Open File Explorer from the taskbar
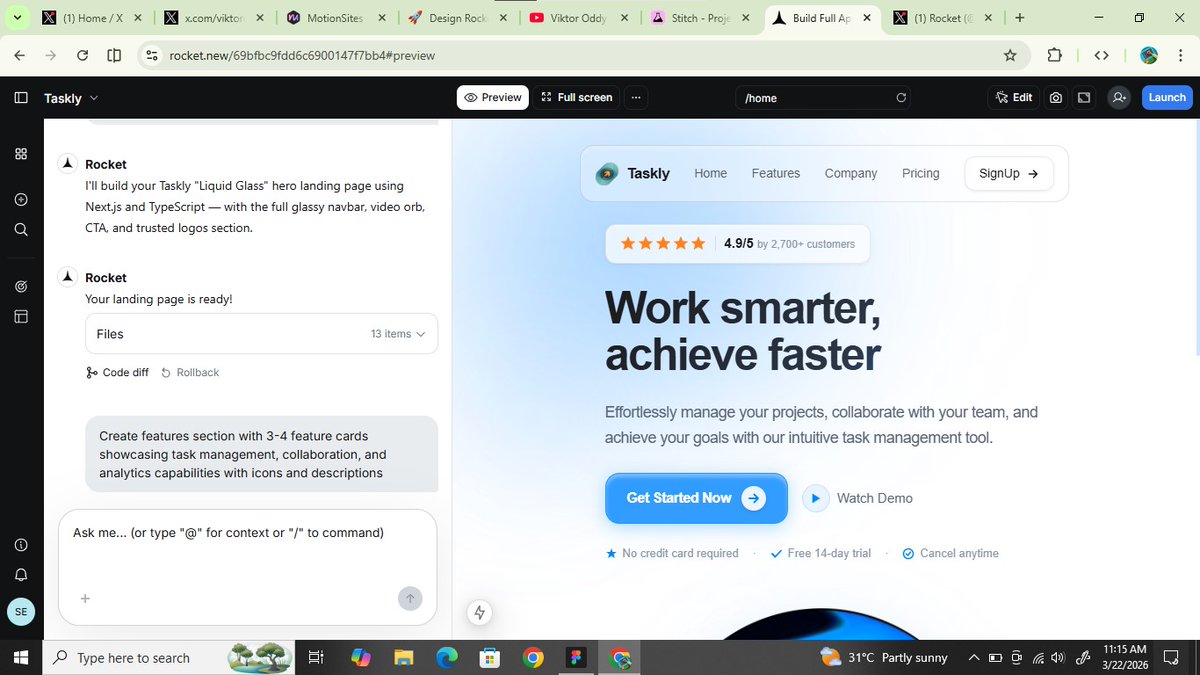The height and width of the screenshot is (675, 1200). pyautogui.click(x=404, y=658)
